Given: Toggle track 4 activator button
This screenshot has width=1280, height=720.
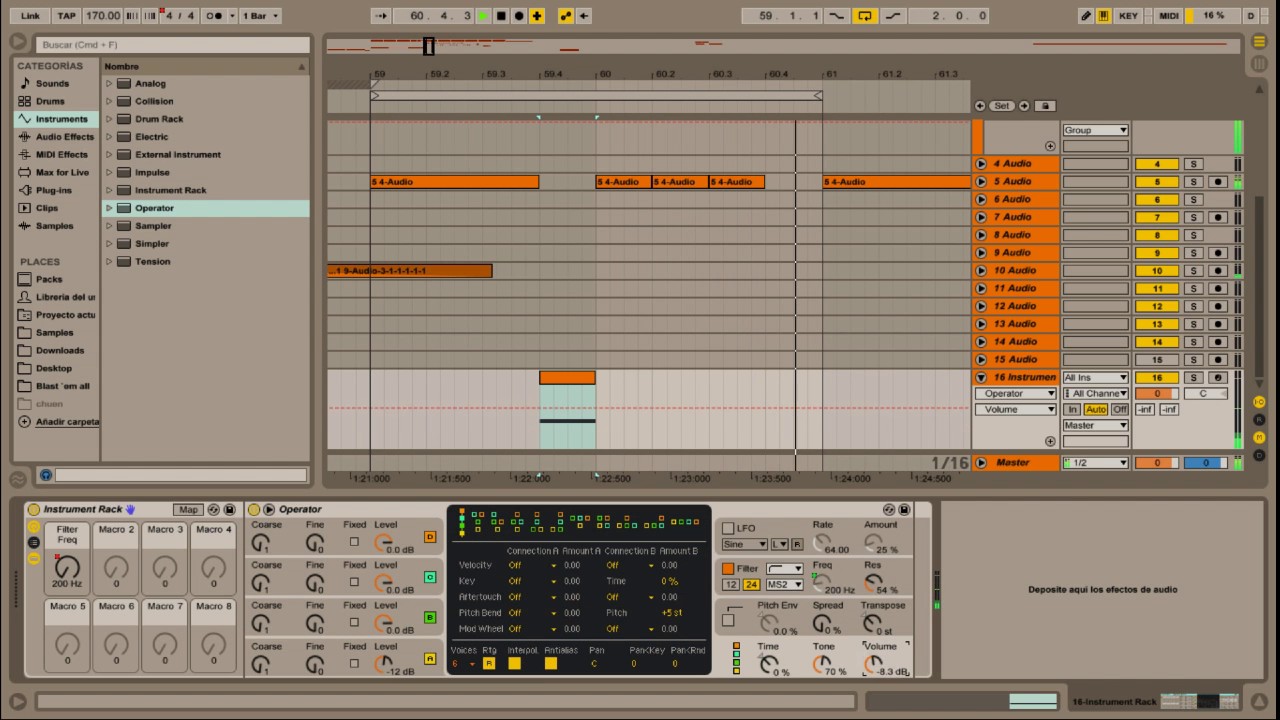Looking at the screenshot, I should (x=1157, y=164).
